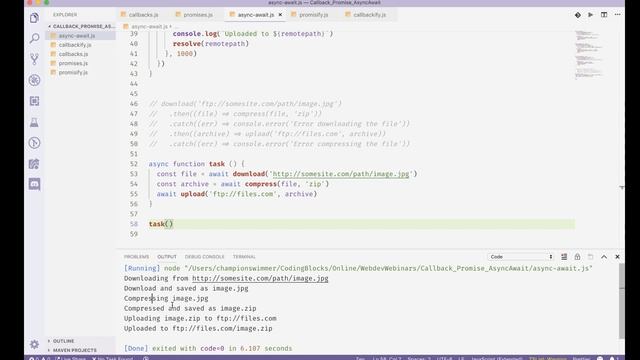
Task: Maximize the panel with the up chevron
Action: pyautogui.click(x=604, y=257)
